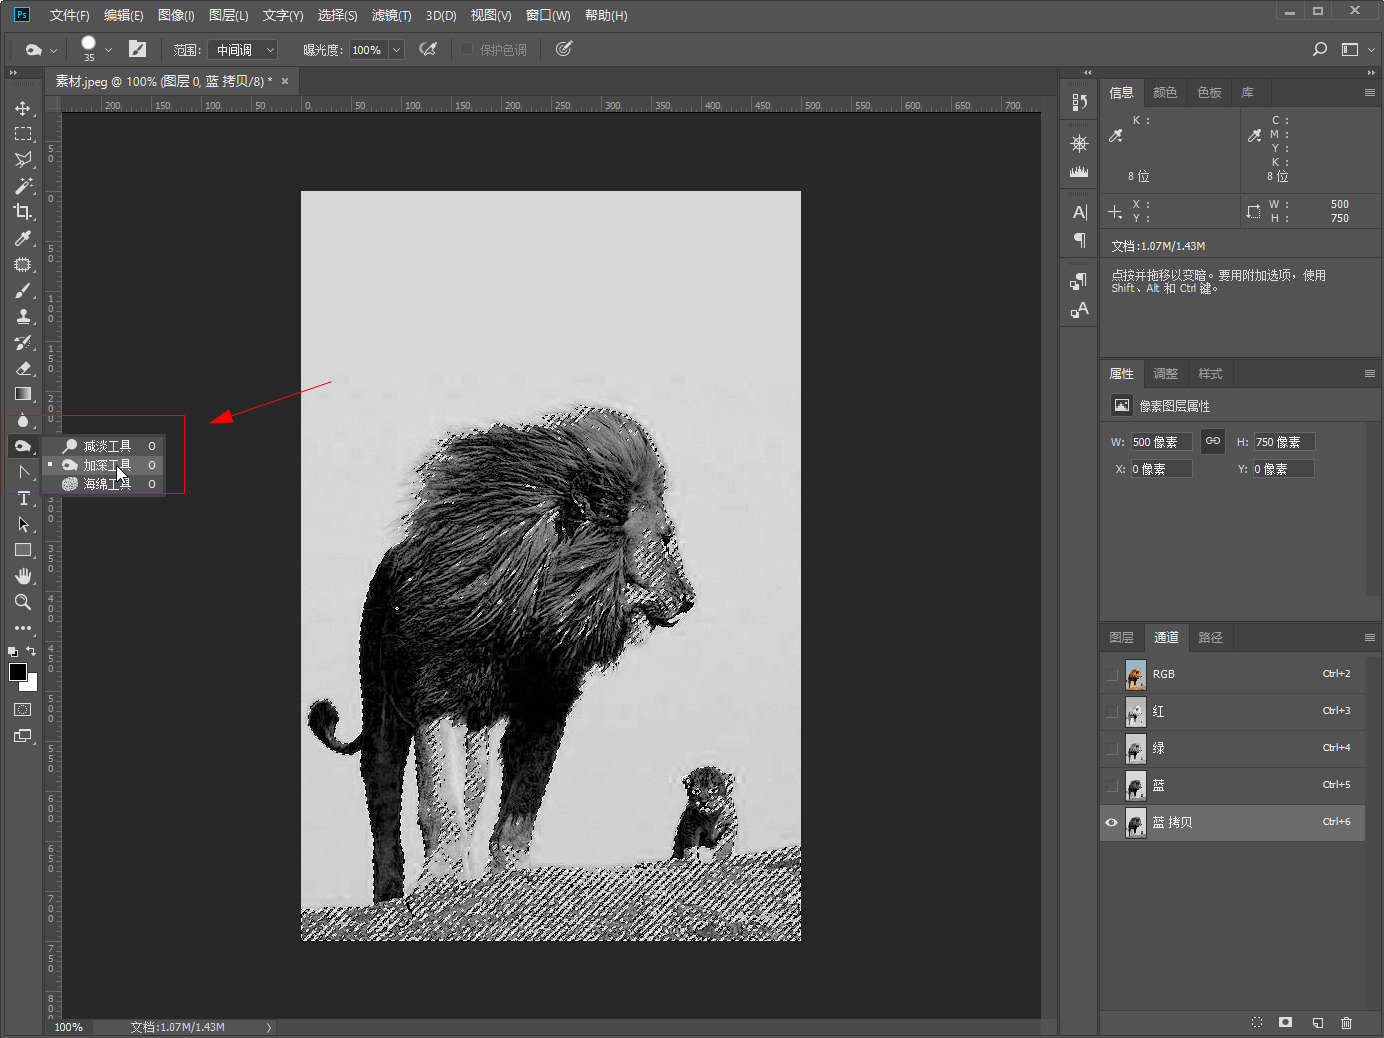Open the Properties panel options menu
The height and width of the screenshot is (1038, 1384).
coord(1369,373)
